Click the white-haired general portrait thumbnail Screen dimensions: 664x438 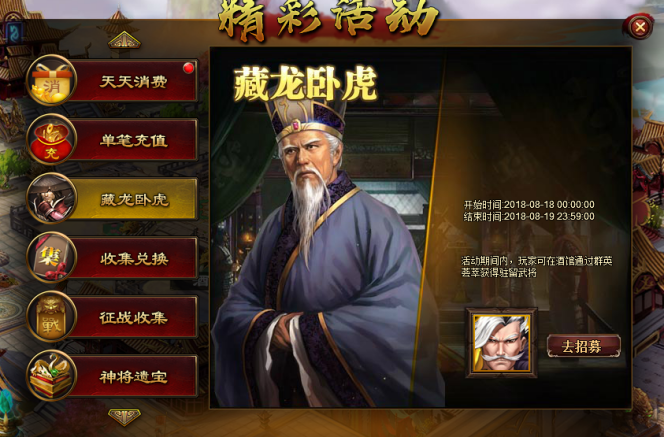(x=502, y=343)
